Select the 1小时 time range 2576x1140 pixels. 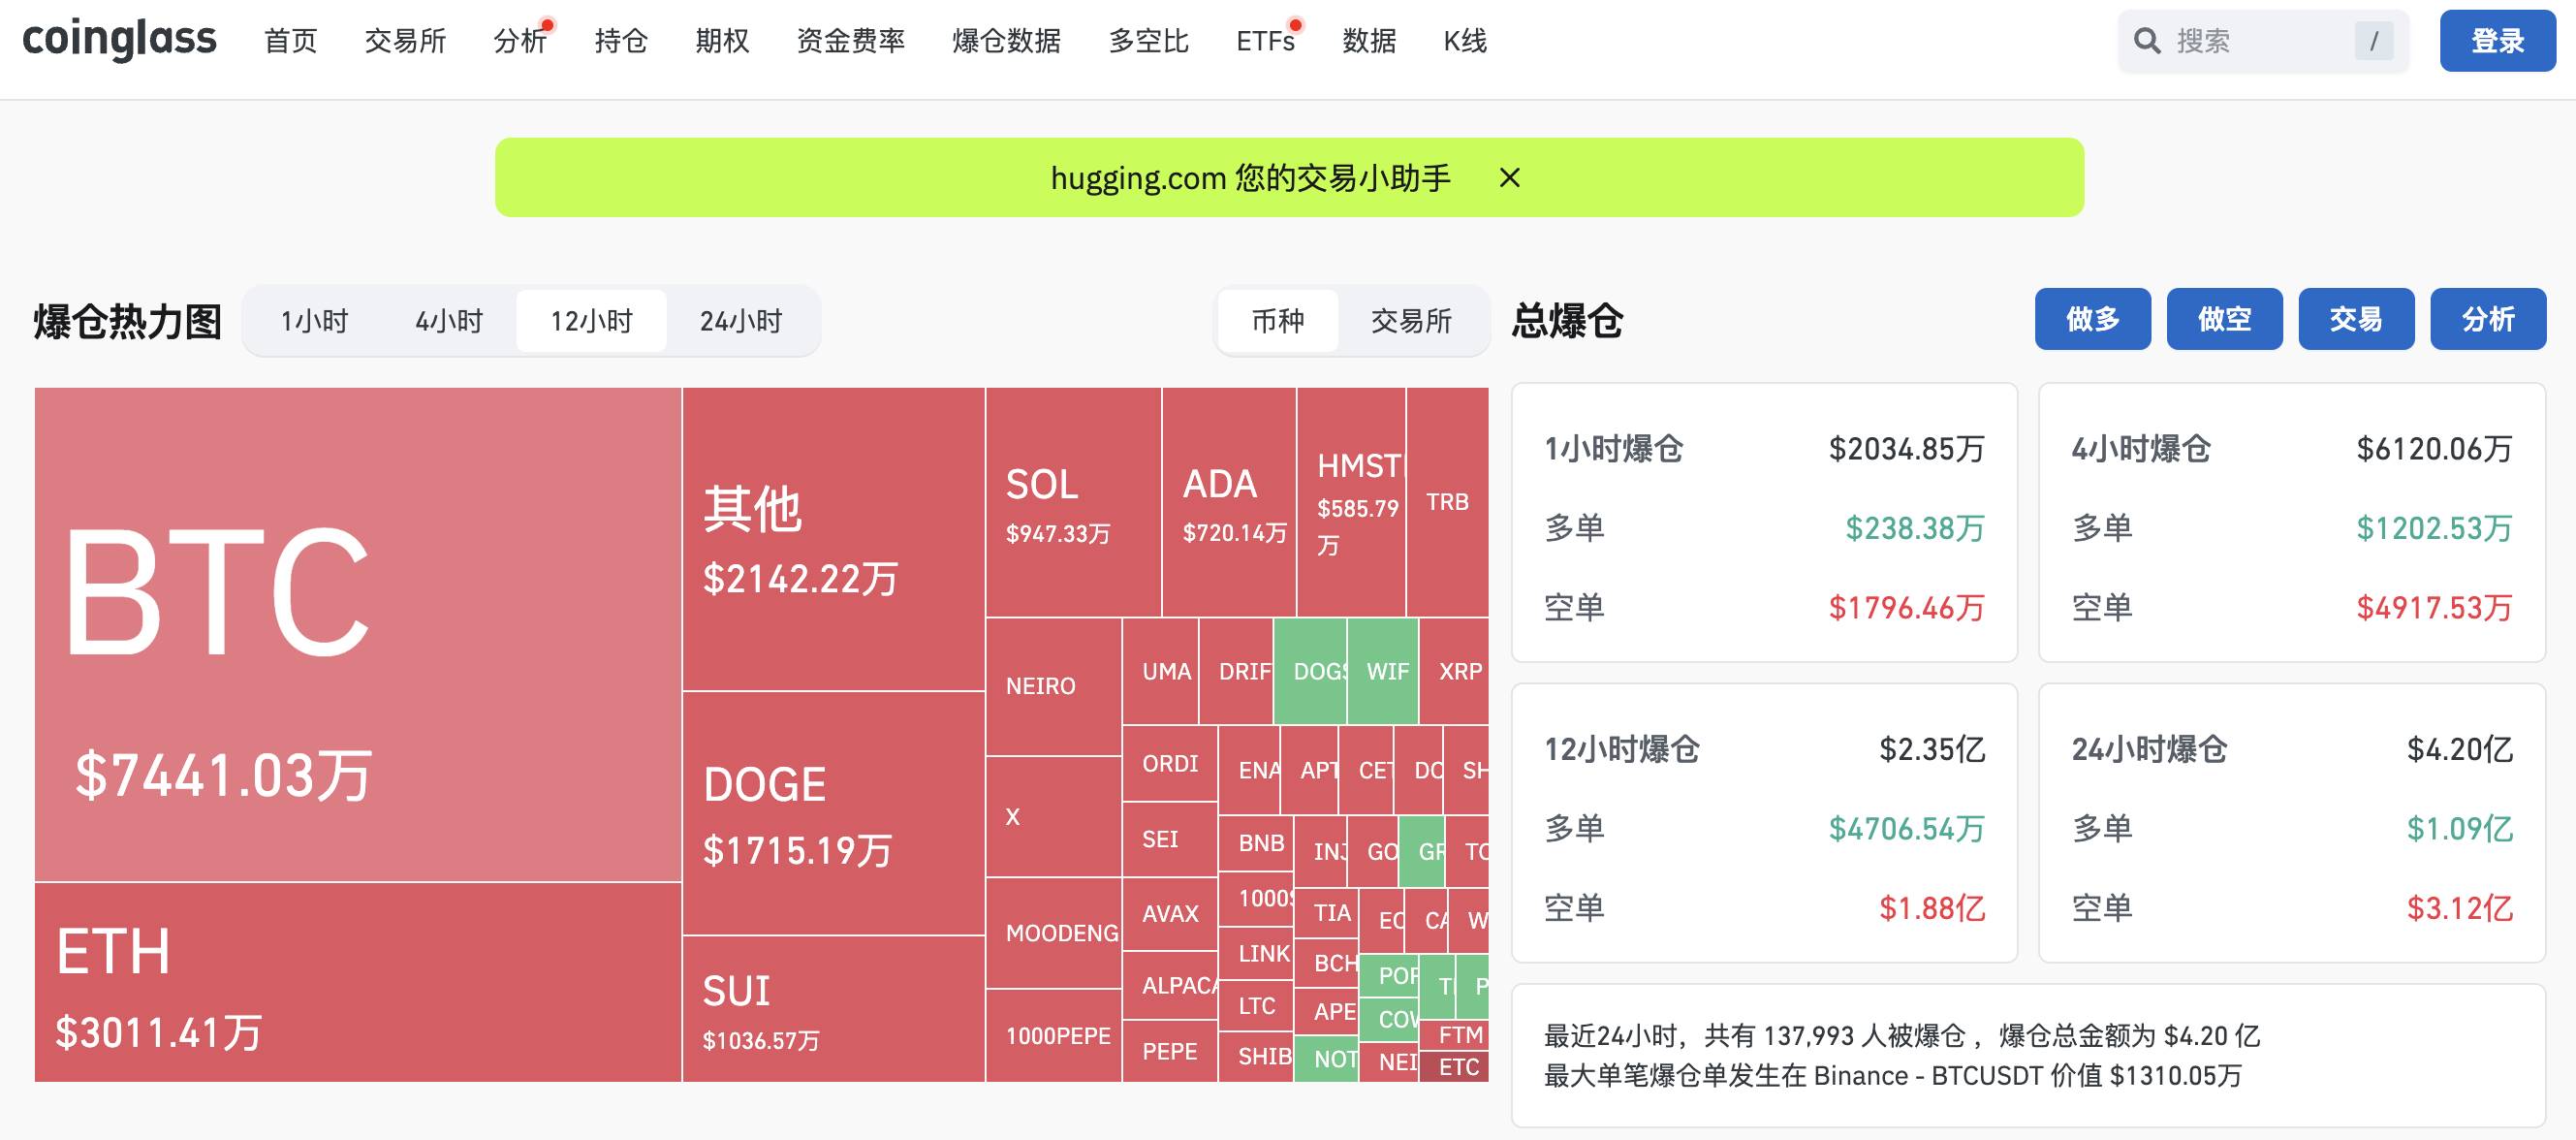pos(314,321)
